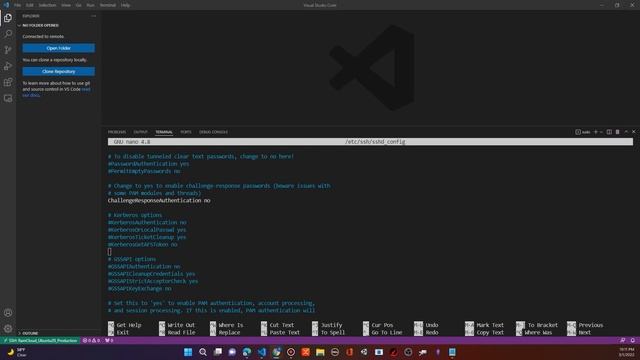The width and height of the screenshot is (640, 360).
Task: Click the /etc/ssh/sshd_config nano title
Action: click(375, 142)
